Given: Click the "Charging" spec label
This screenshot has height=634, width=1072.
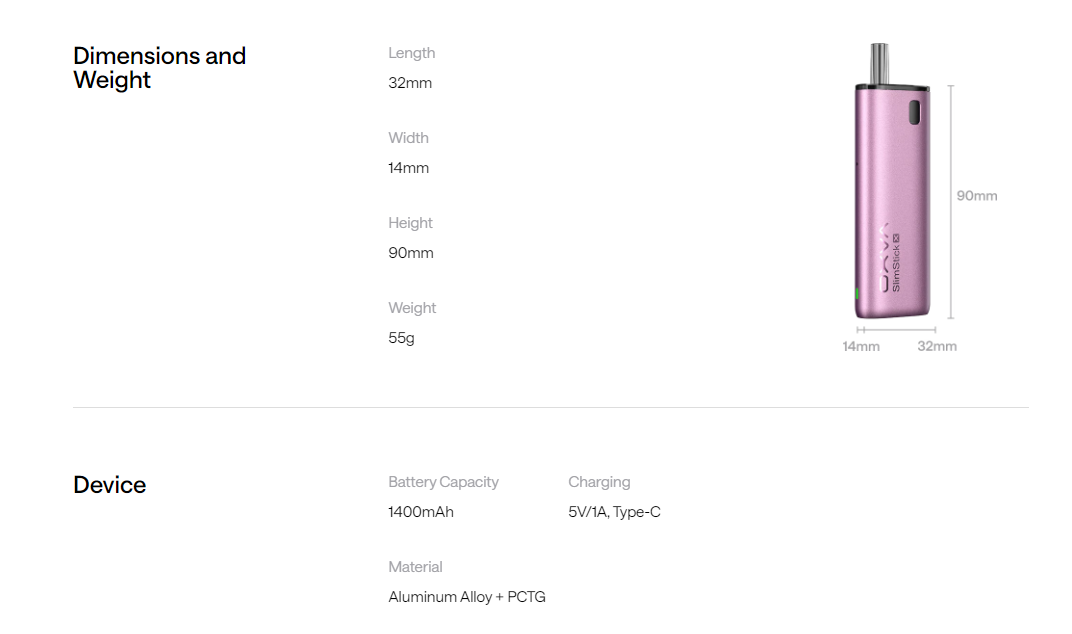Looking at the screenshot, I should 599,482.
